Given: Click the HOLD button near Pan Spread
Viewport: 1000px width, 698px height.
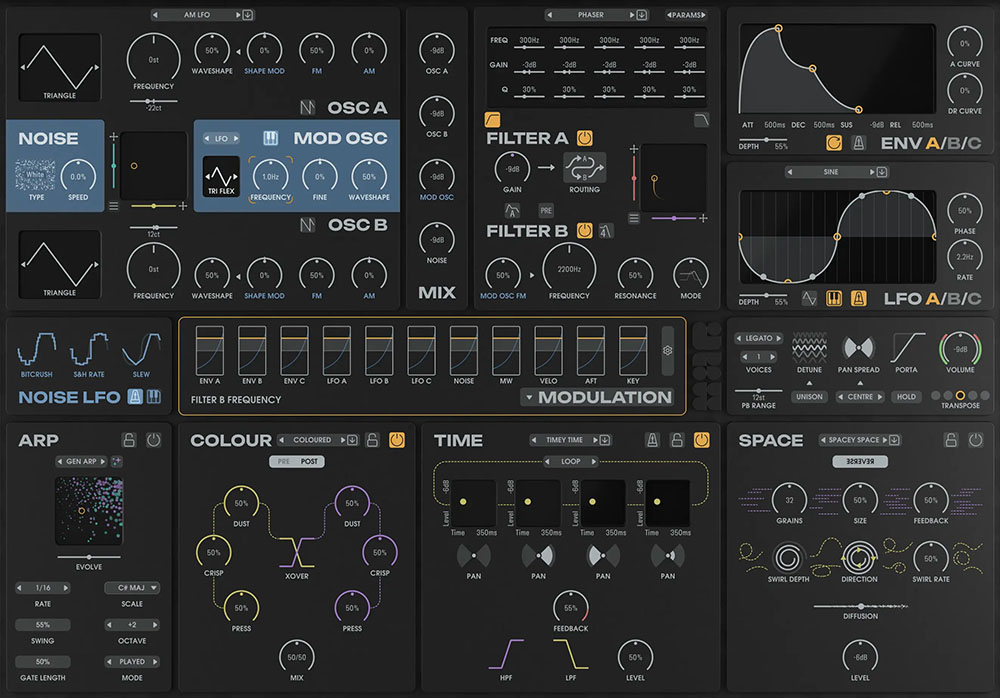Looking at the screenshot, I should [906, 396].
